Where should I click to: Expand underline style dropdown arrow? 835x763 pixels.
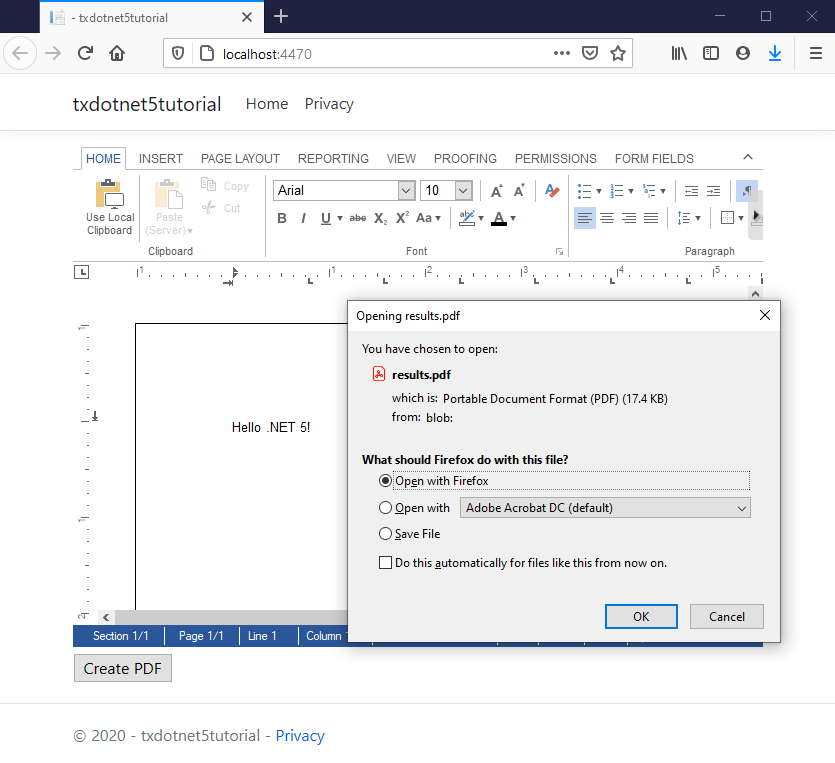click(x=340, y=218)
